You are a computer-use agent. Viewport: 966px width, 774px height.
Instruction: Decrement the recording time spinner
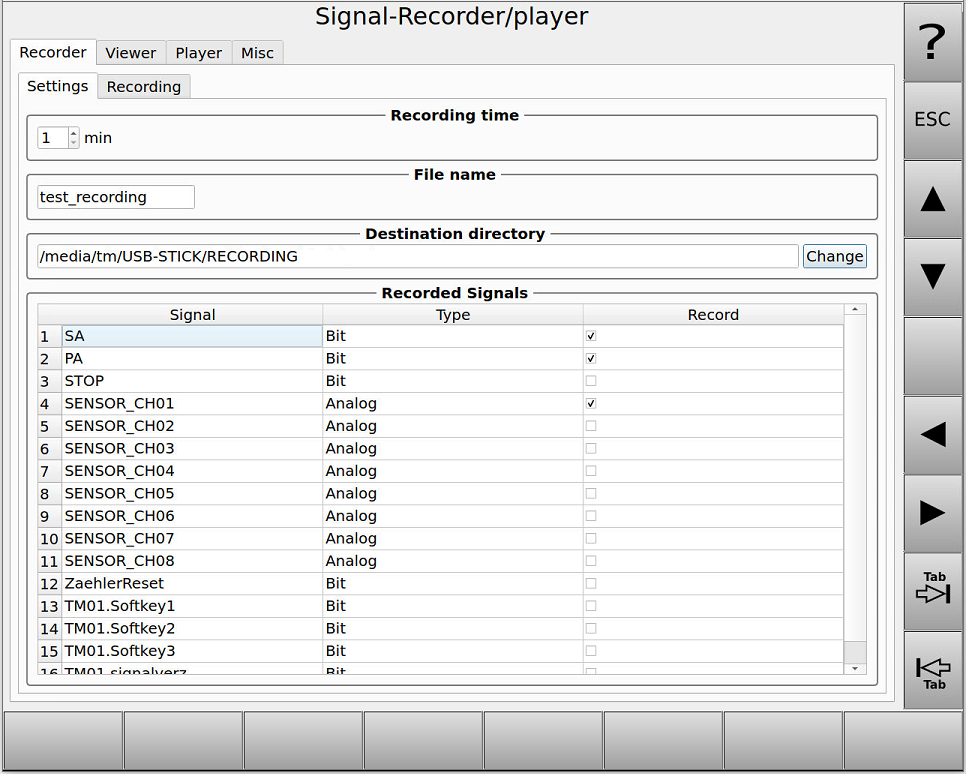72,142
